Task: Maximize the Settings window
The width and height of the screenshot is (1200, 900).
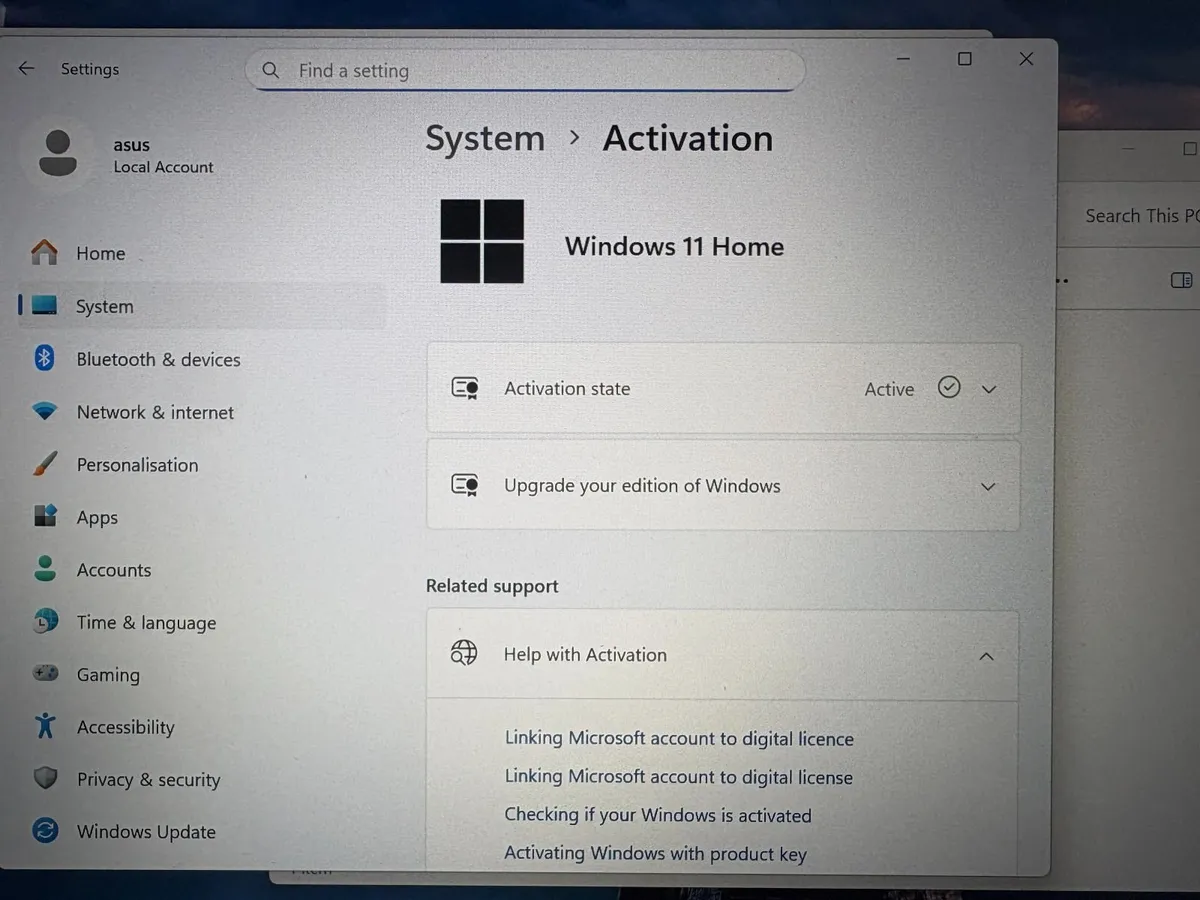Action: [965, 59]
